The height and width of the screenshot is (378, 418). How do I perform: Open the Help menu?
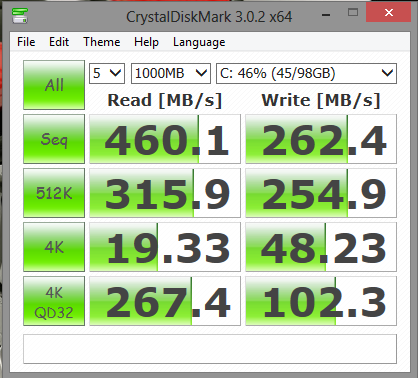tap(146, 42)
